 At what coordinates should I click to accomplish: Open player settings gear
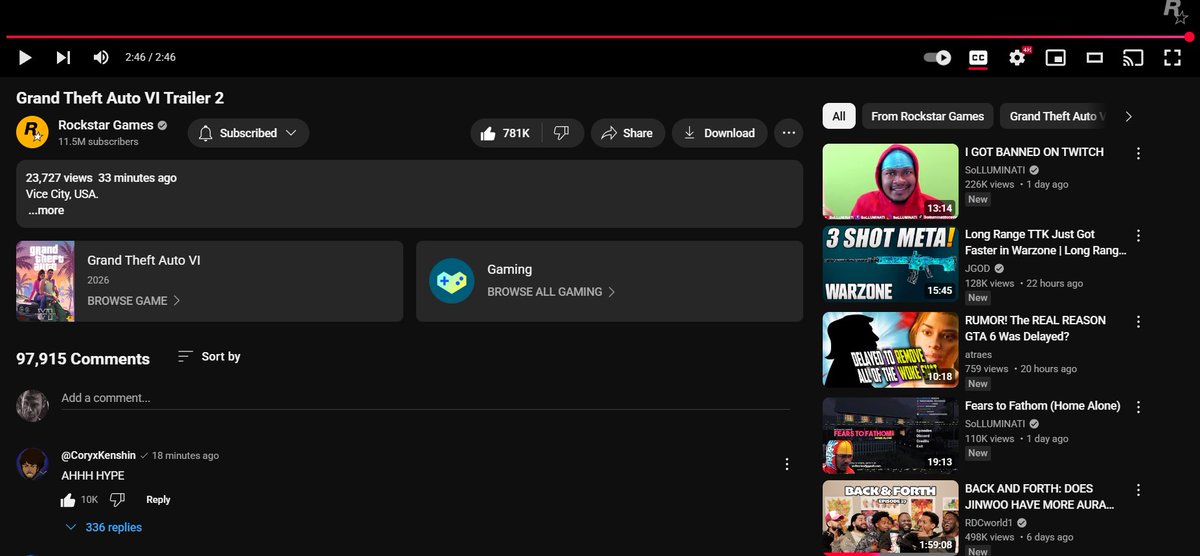[1017, 58]
